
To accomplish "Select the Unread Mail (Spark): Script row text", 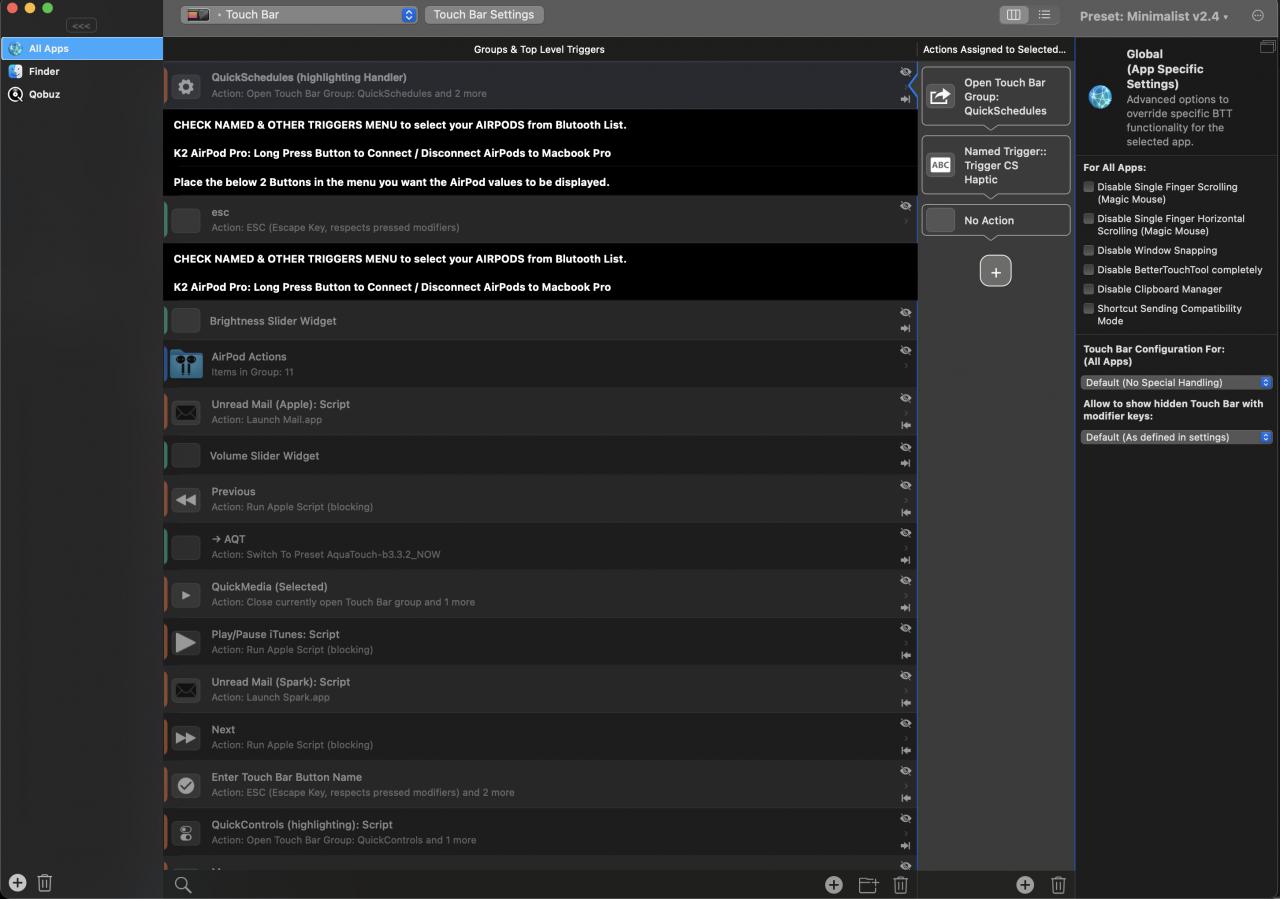I will click(x=281, y=682).
